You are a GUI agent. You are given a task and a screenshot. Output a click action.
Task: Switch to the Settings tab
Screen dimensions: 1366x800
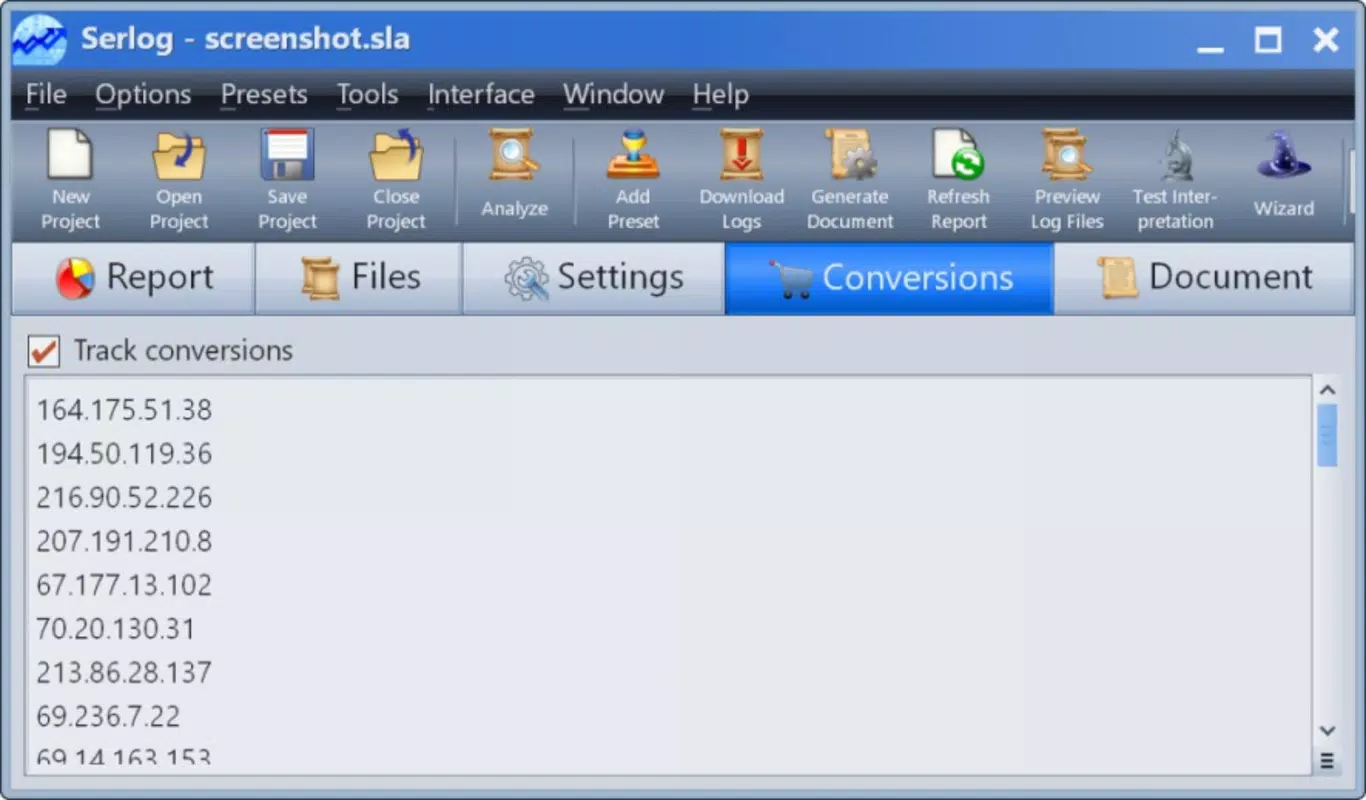click(594, 278)
